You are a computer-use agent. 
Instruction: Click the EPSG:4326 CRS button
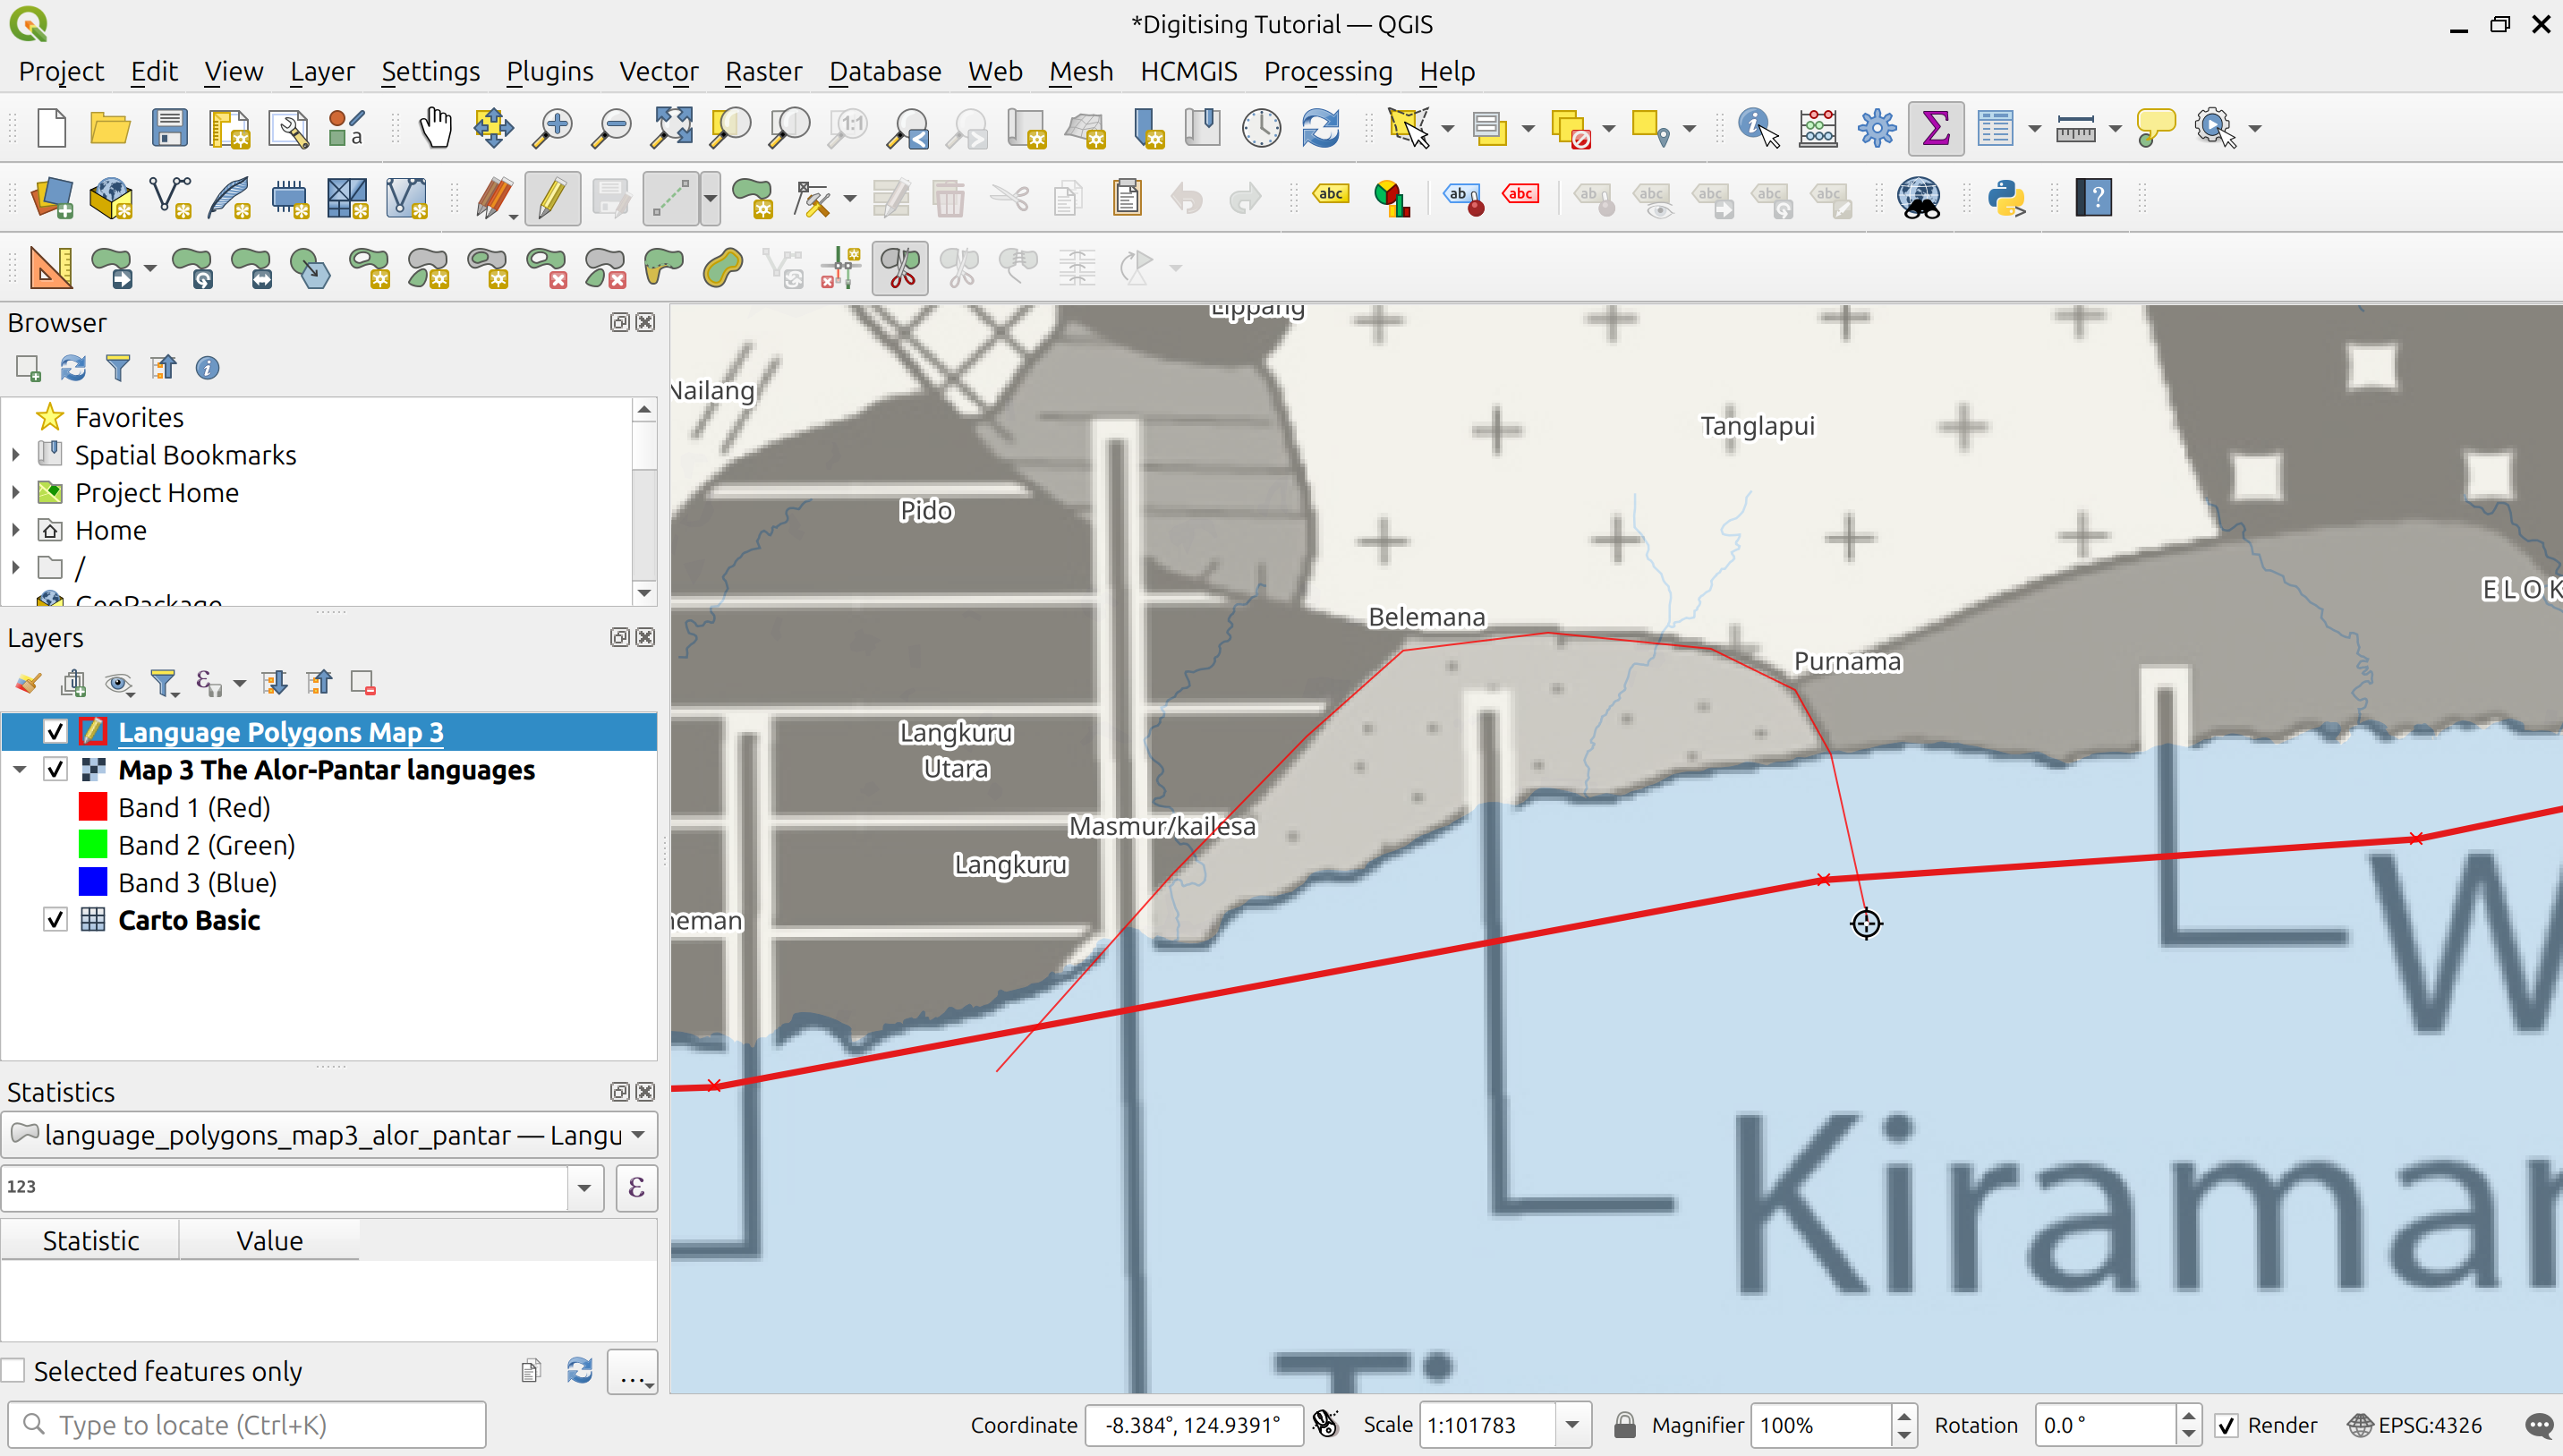click(x=2414, y=1425)
